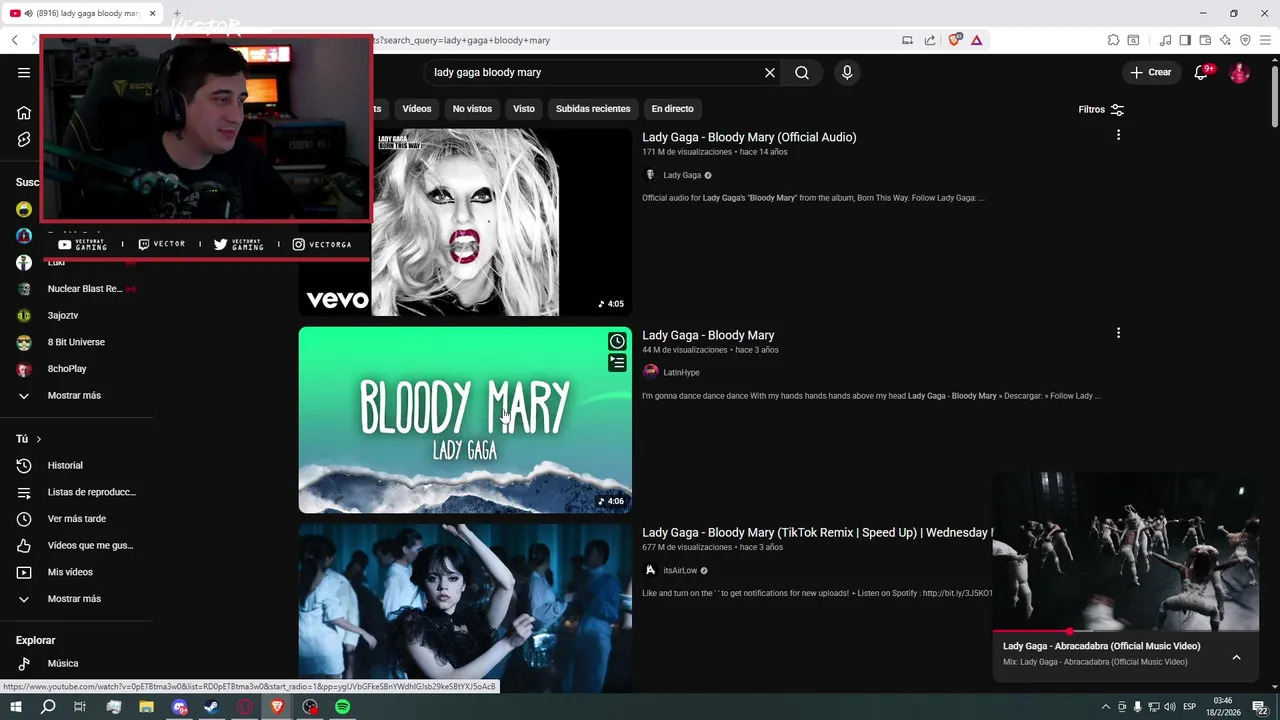Go to YouTube Home icon in sidebar
The height and width of the screenshot is (720, 1280).
coord(24,112)
